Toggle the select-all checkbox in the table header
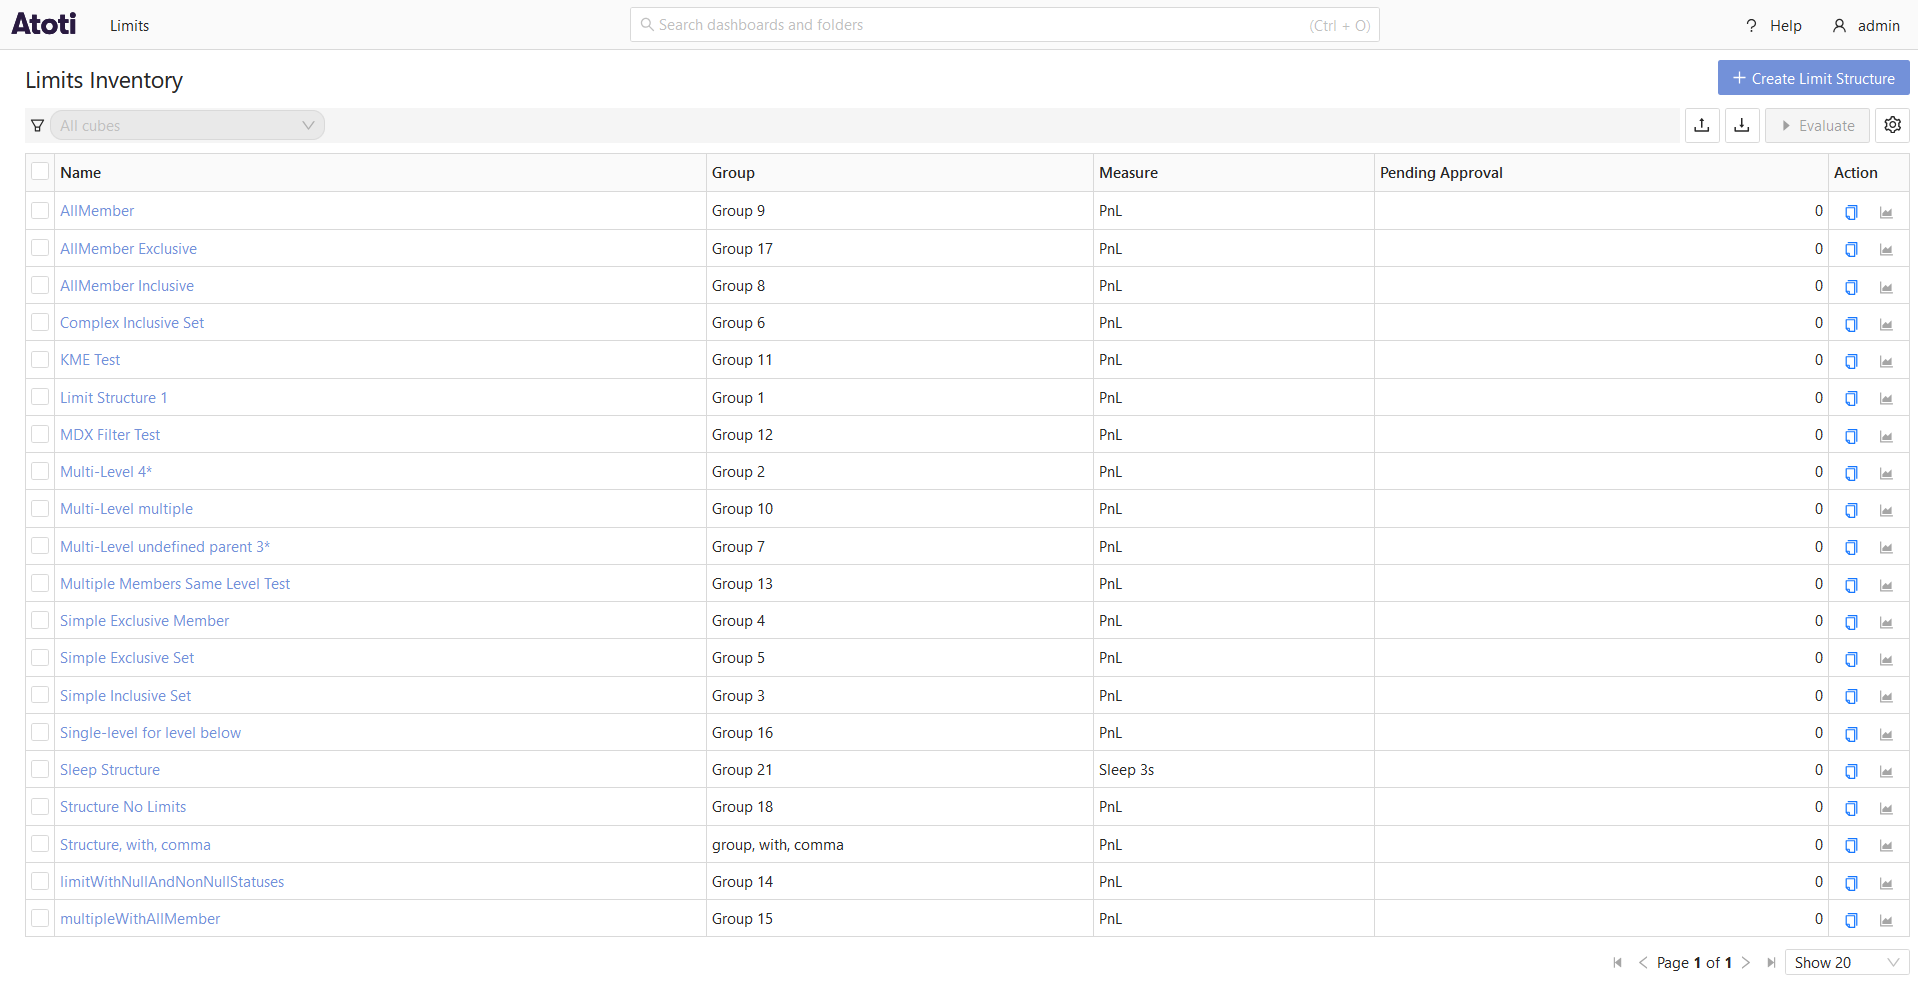 (x=40, y=172)
